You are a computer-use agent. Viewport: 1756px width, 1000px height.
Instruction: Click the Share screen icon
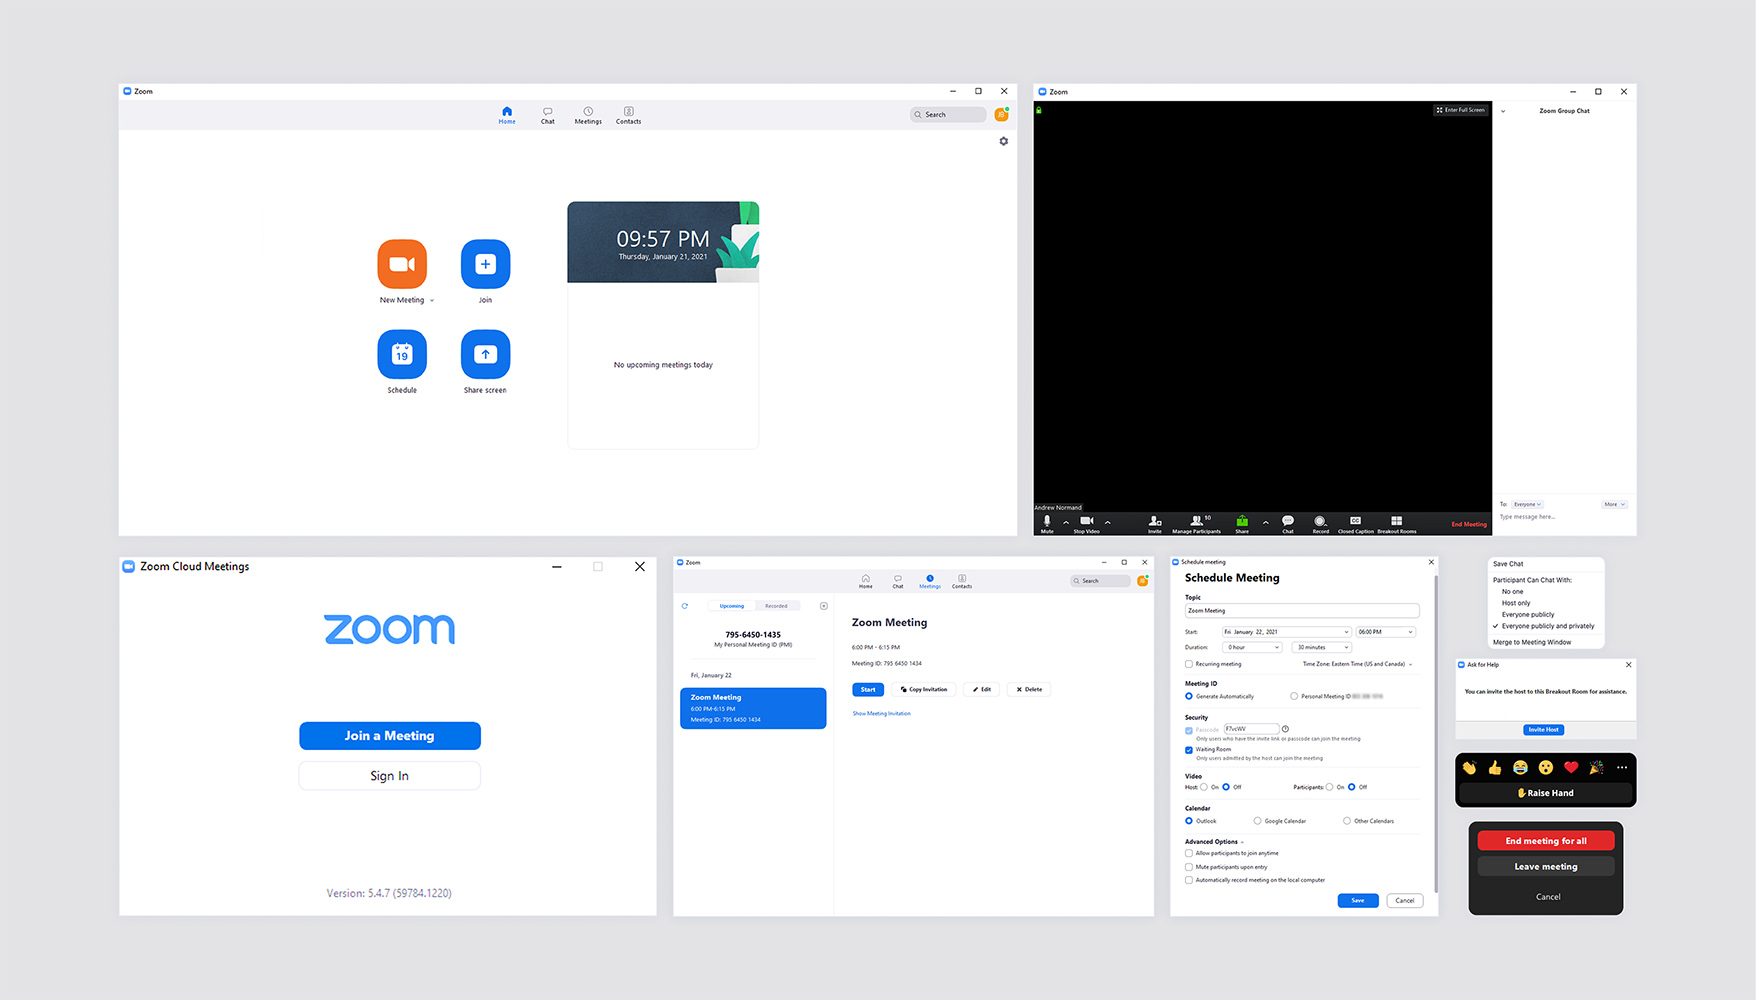pos(485,354)
